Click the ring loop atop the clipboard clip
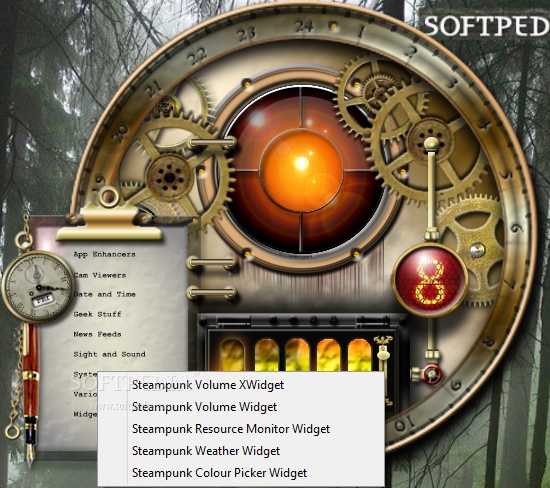The image size is (550, 488). click(109, 196)
